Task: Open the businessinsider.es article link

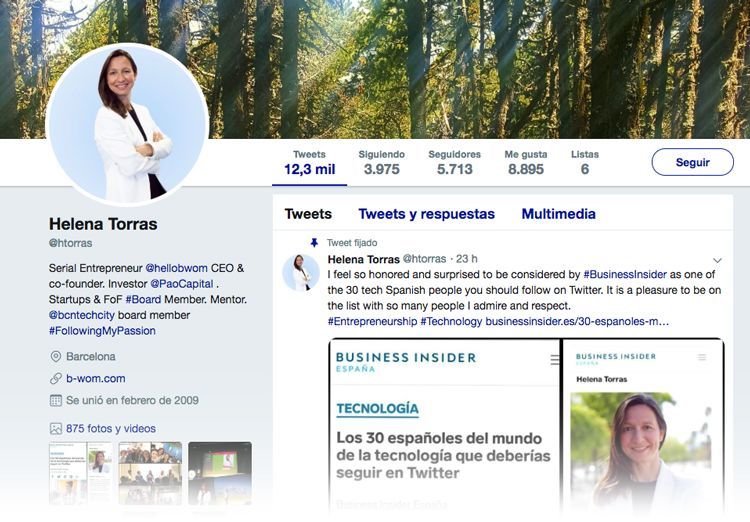Action: point(577,322)
